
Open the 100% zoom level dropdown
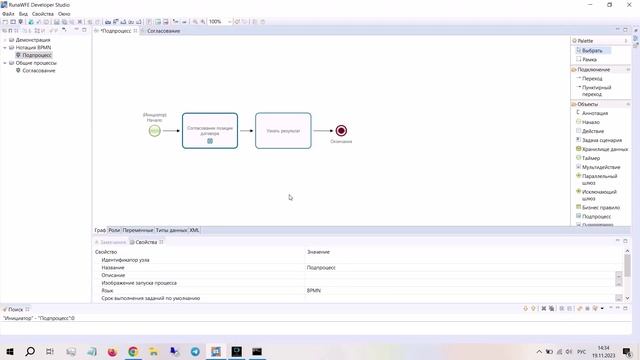[x=229, y=22]
